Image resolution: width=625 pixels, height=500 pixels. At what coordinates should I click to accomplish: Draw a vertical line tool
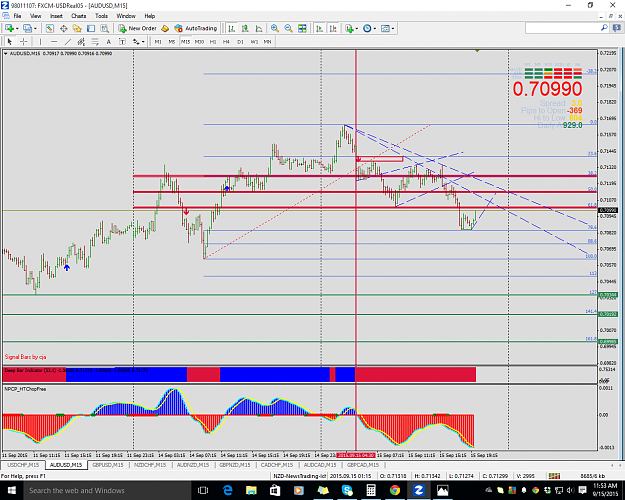click(x=40, y=41)
